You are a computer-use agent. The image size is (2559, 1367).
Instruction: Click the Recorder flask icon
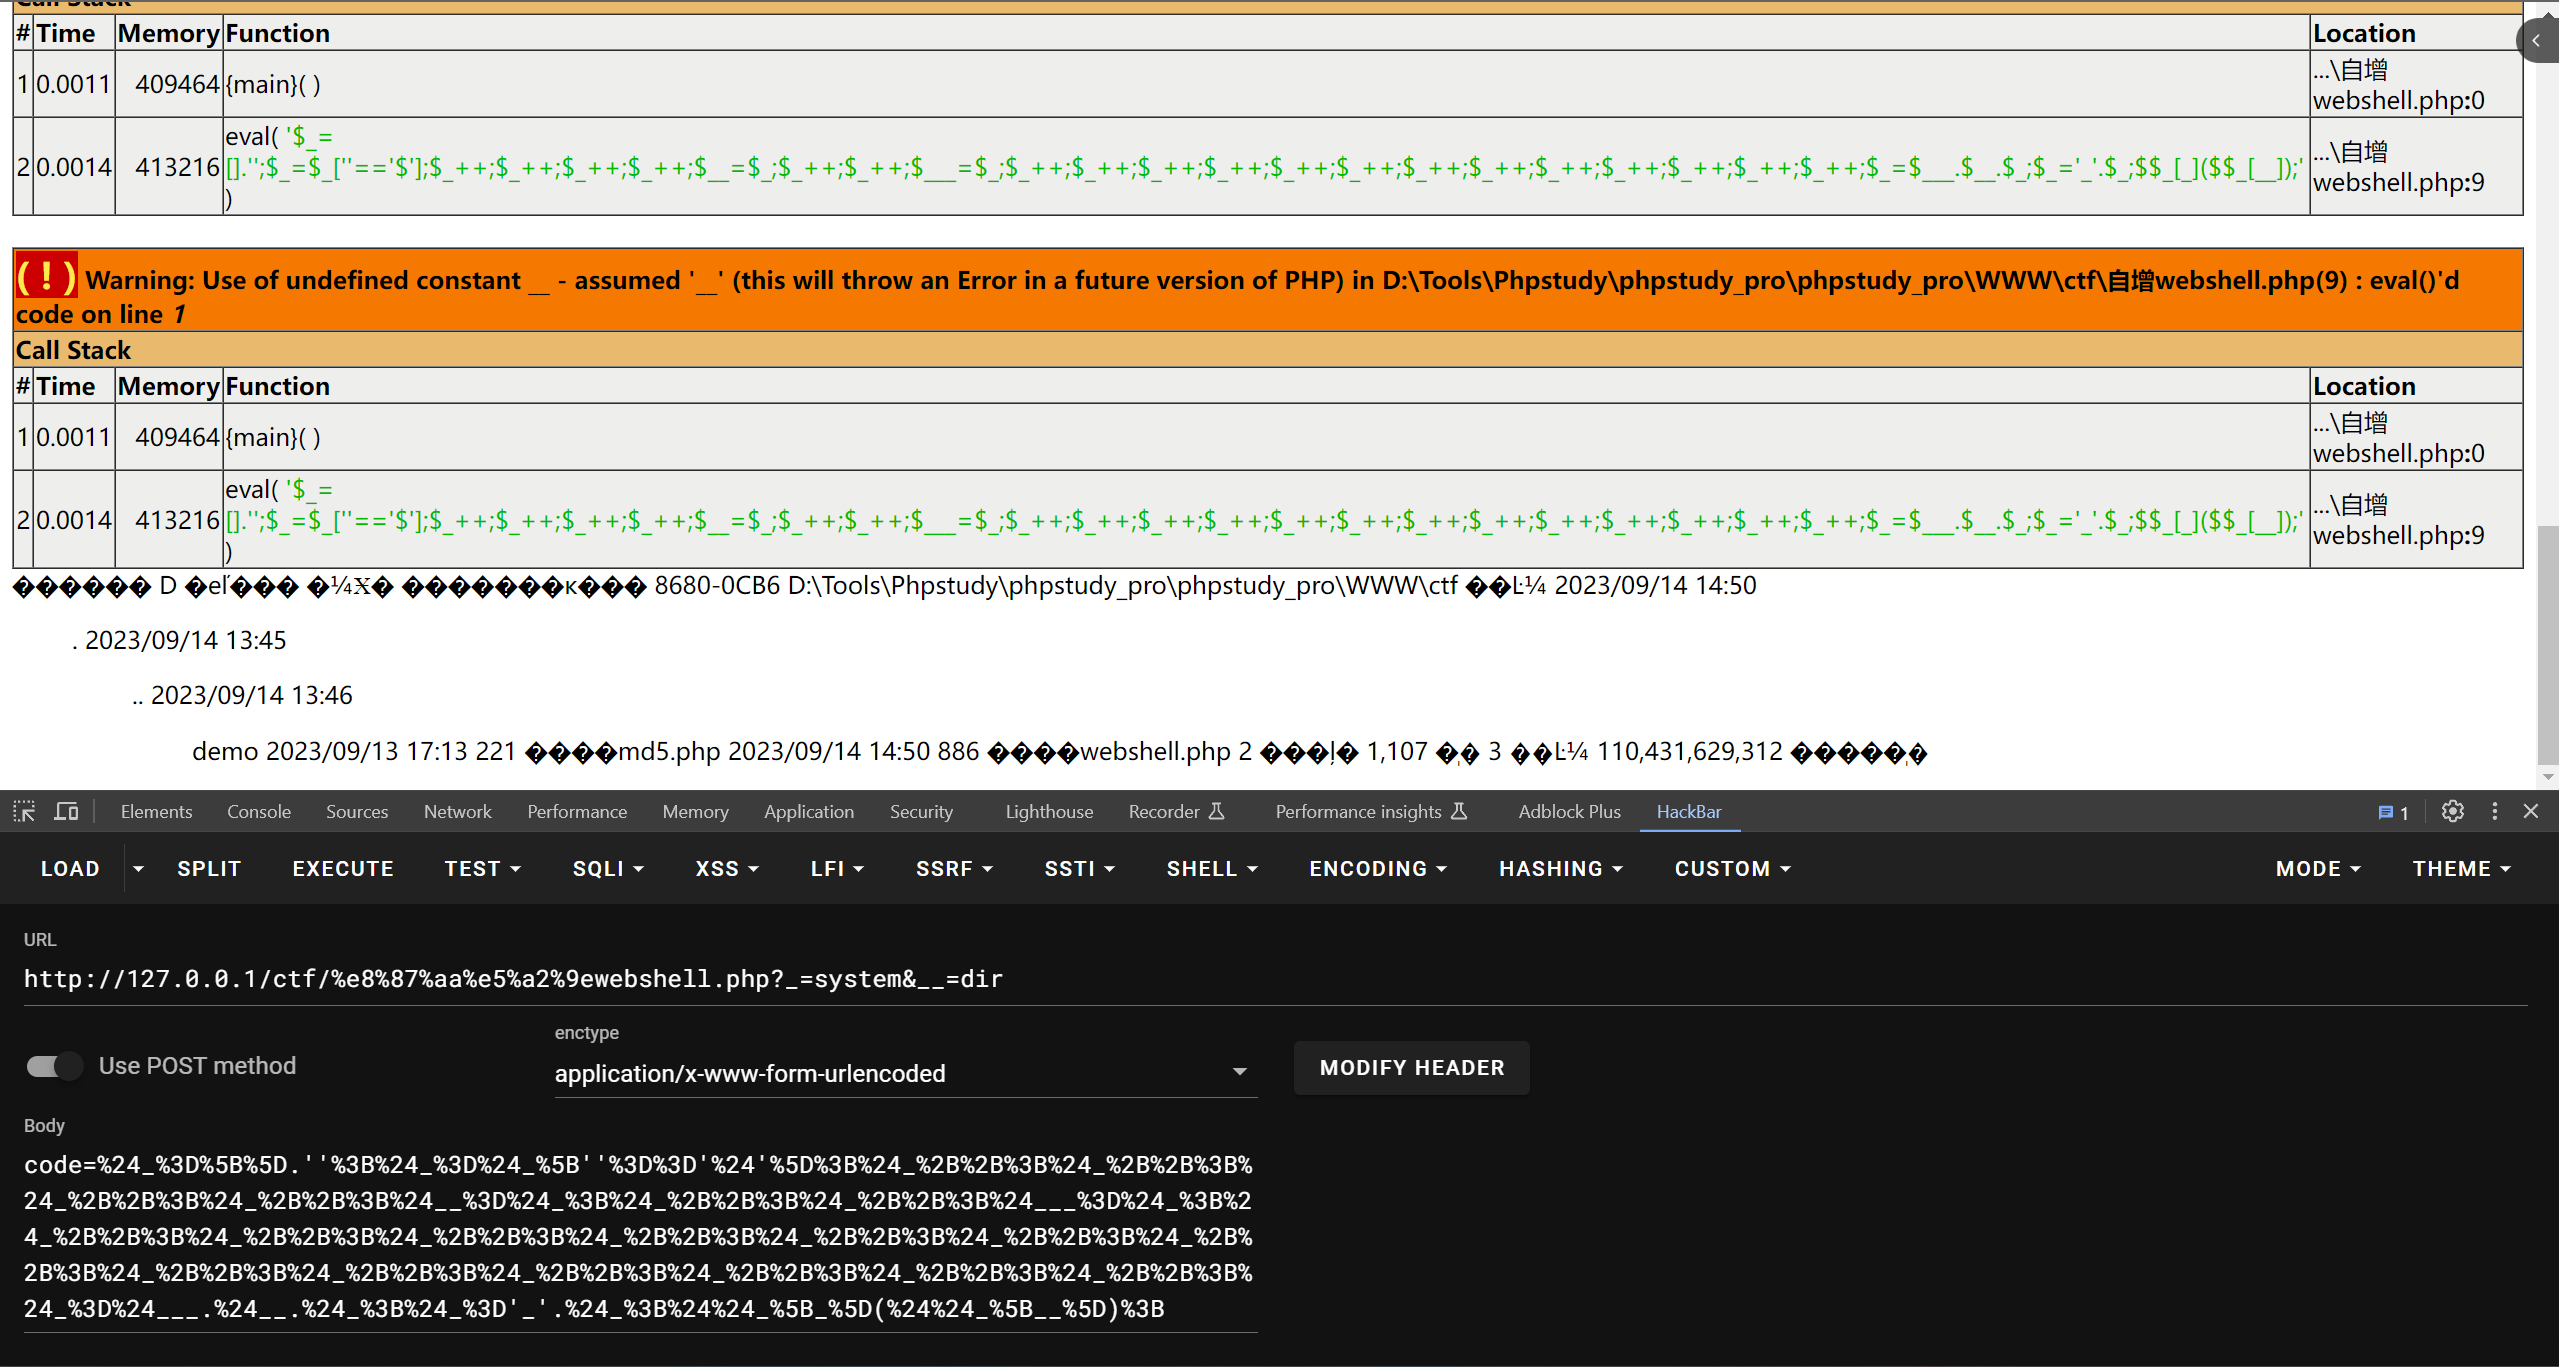[x=1217, y=811]
